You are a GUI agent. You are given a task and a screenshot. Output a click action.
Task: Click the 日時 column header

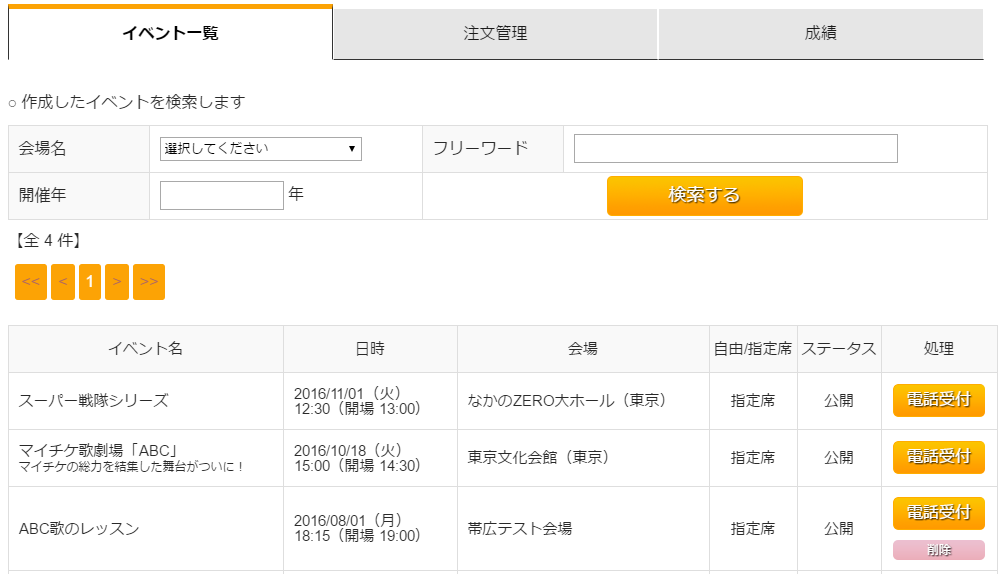click(369, 349)
